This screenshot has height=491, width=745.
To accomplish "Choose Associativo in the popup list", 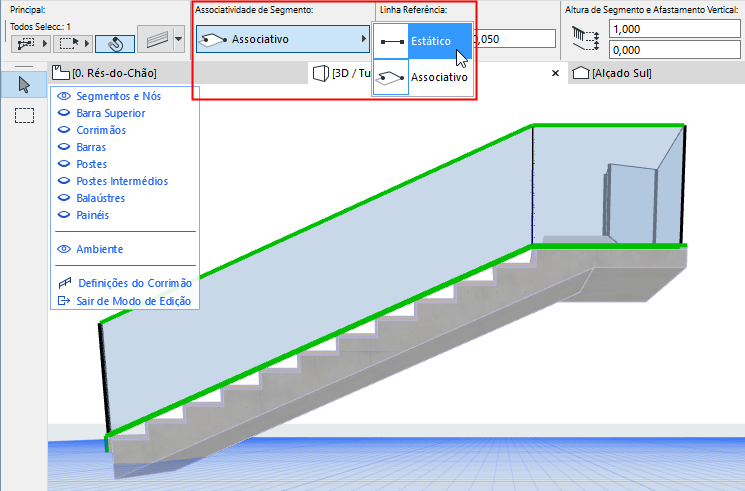I will click(x=422, y=77).
